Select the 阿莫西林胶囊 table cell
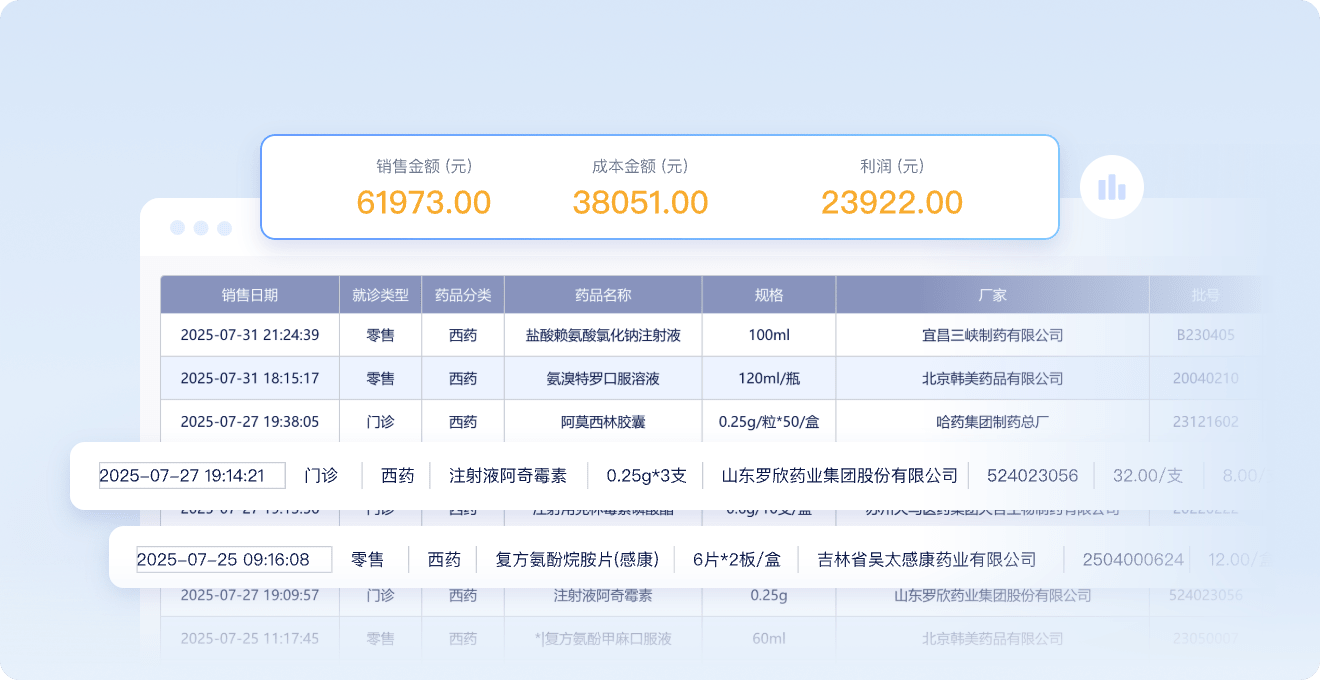Image resolution: width=1320 pixels, height=680 pixels. tap(603, 422)
